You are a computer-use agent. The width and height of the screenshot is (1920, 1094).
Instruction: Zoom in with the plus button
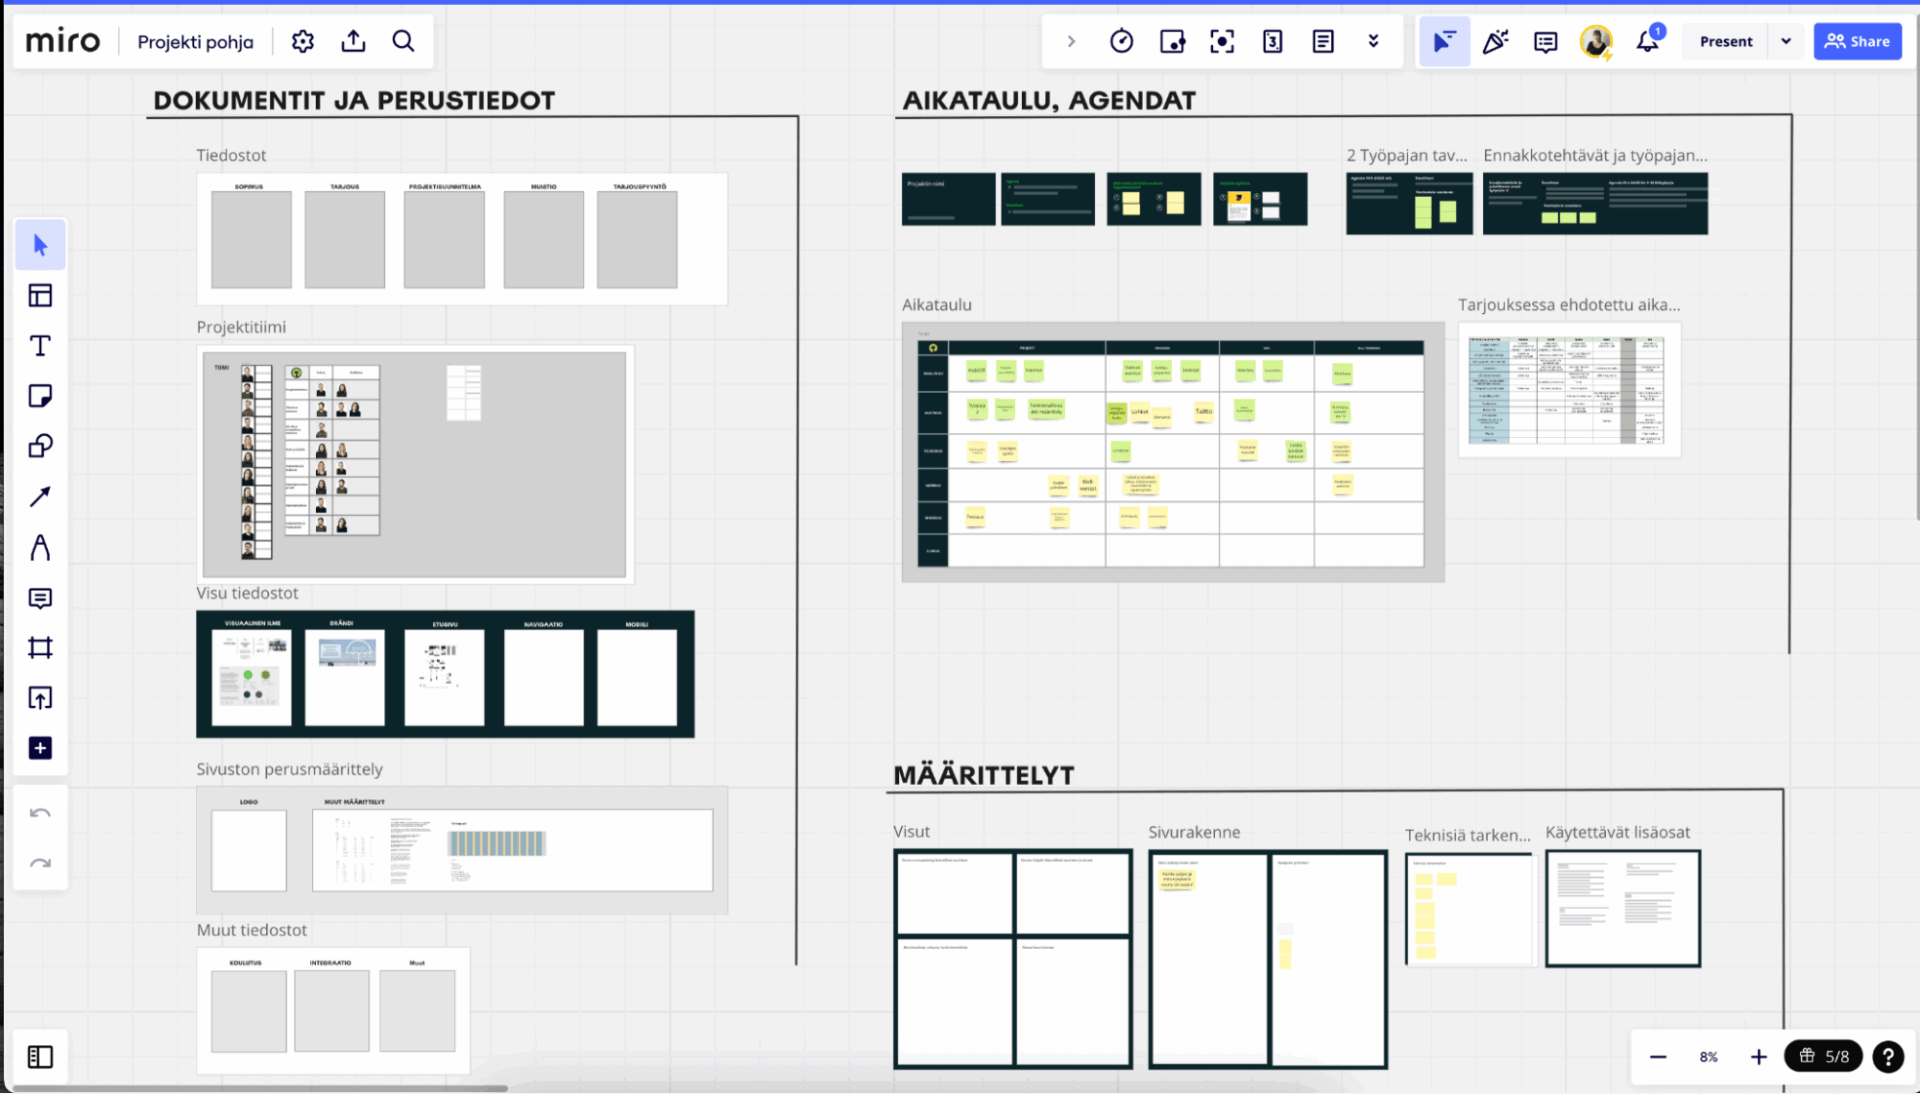tap(1759, 1057)
